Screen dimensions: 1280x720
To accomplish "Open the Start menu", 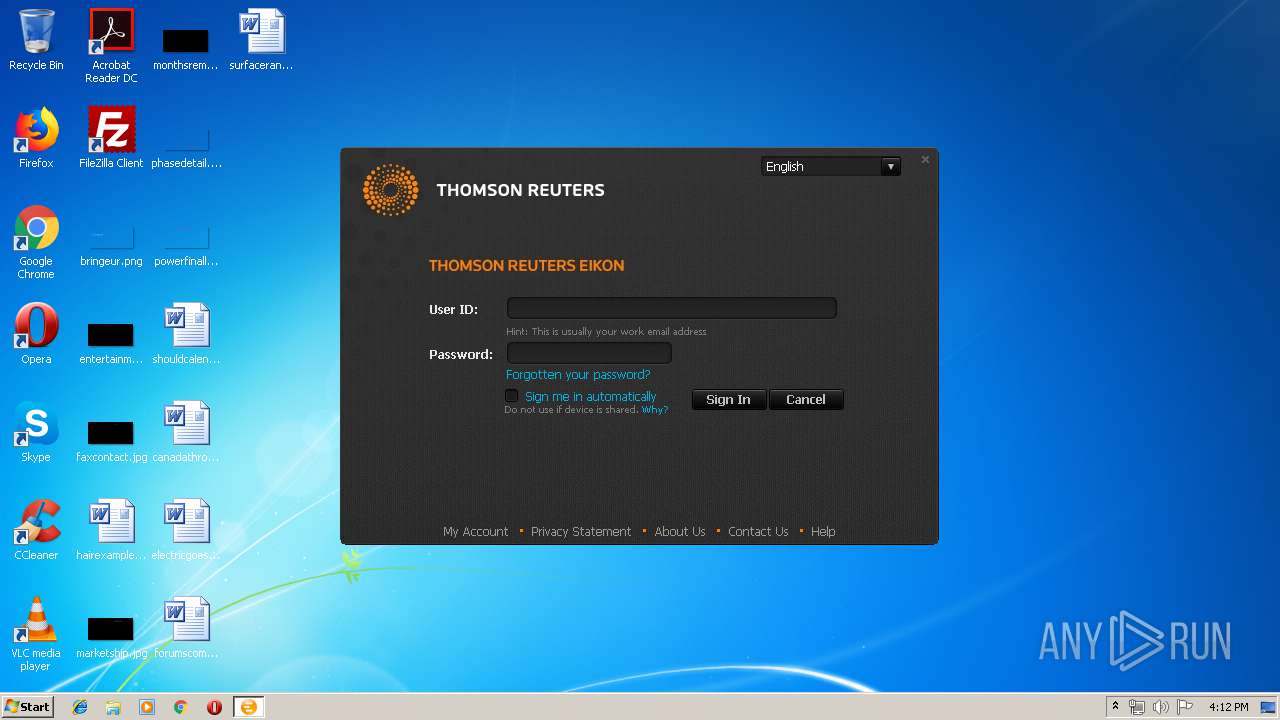I will click(27, 707).
